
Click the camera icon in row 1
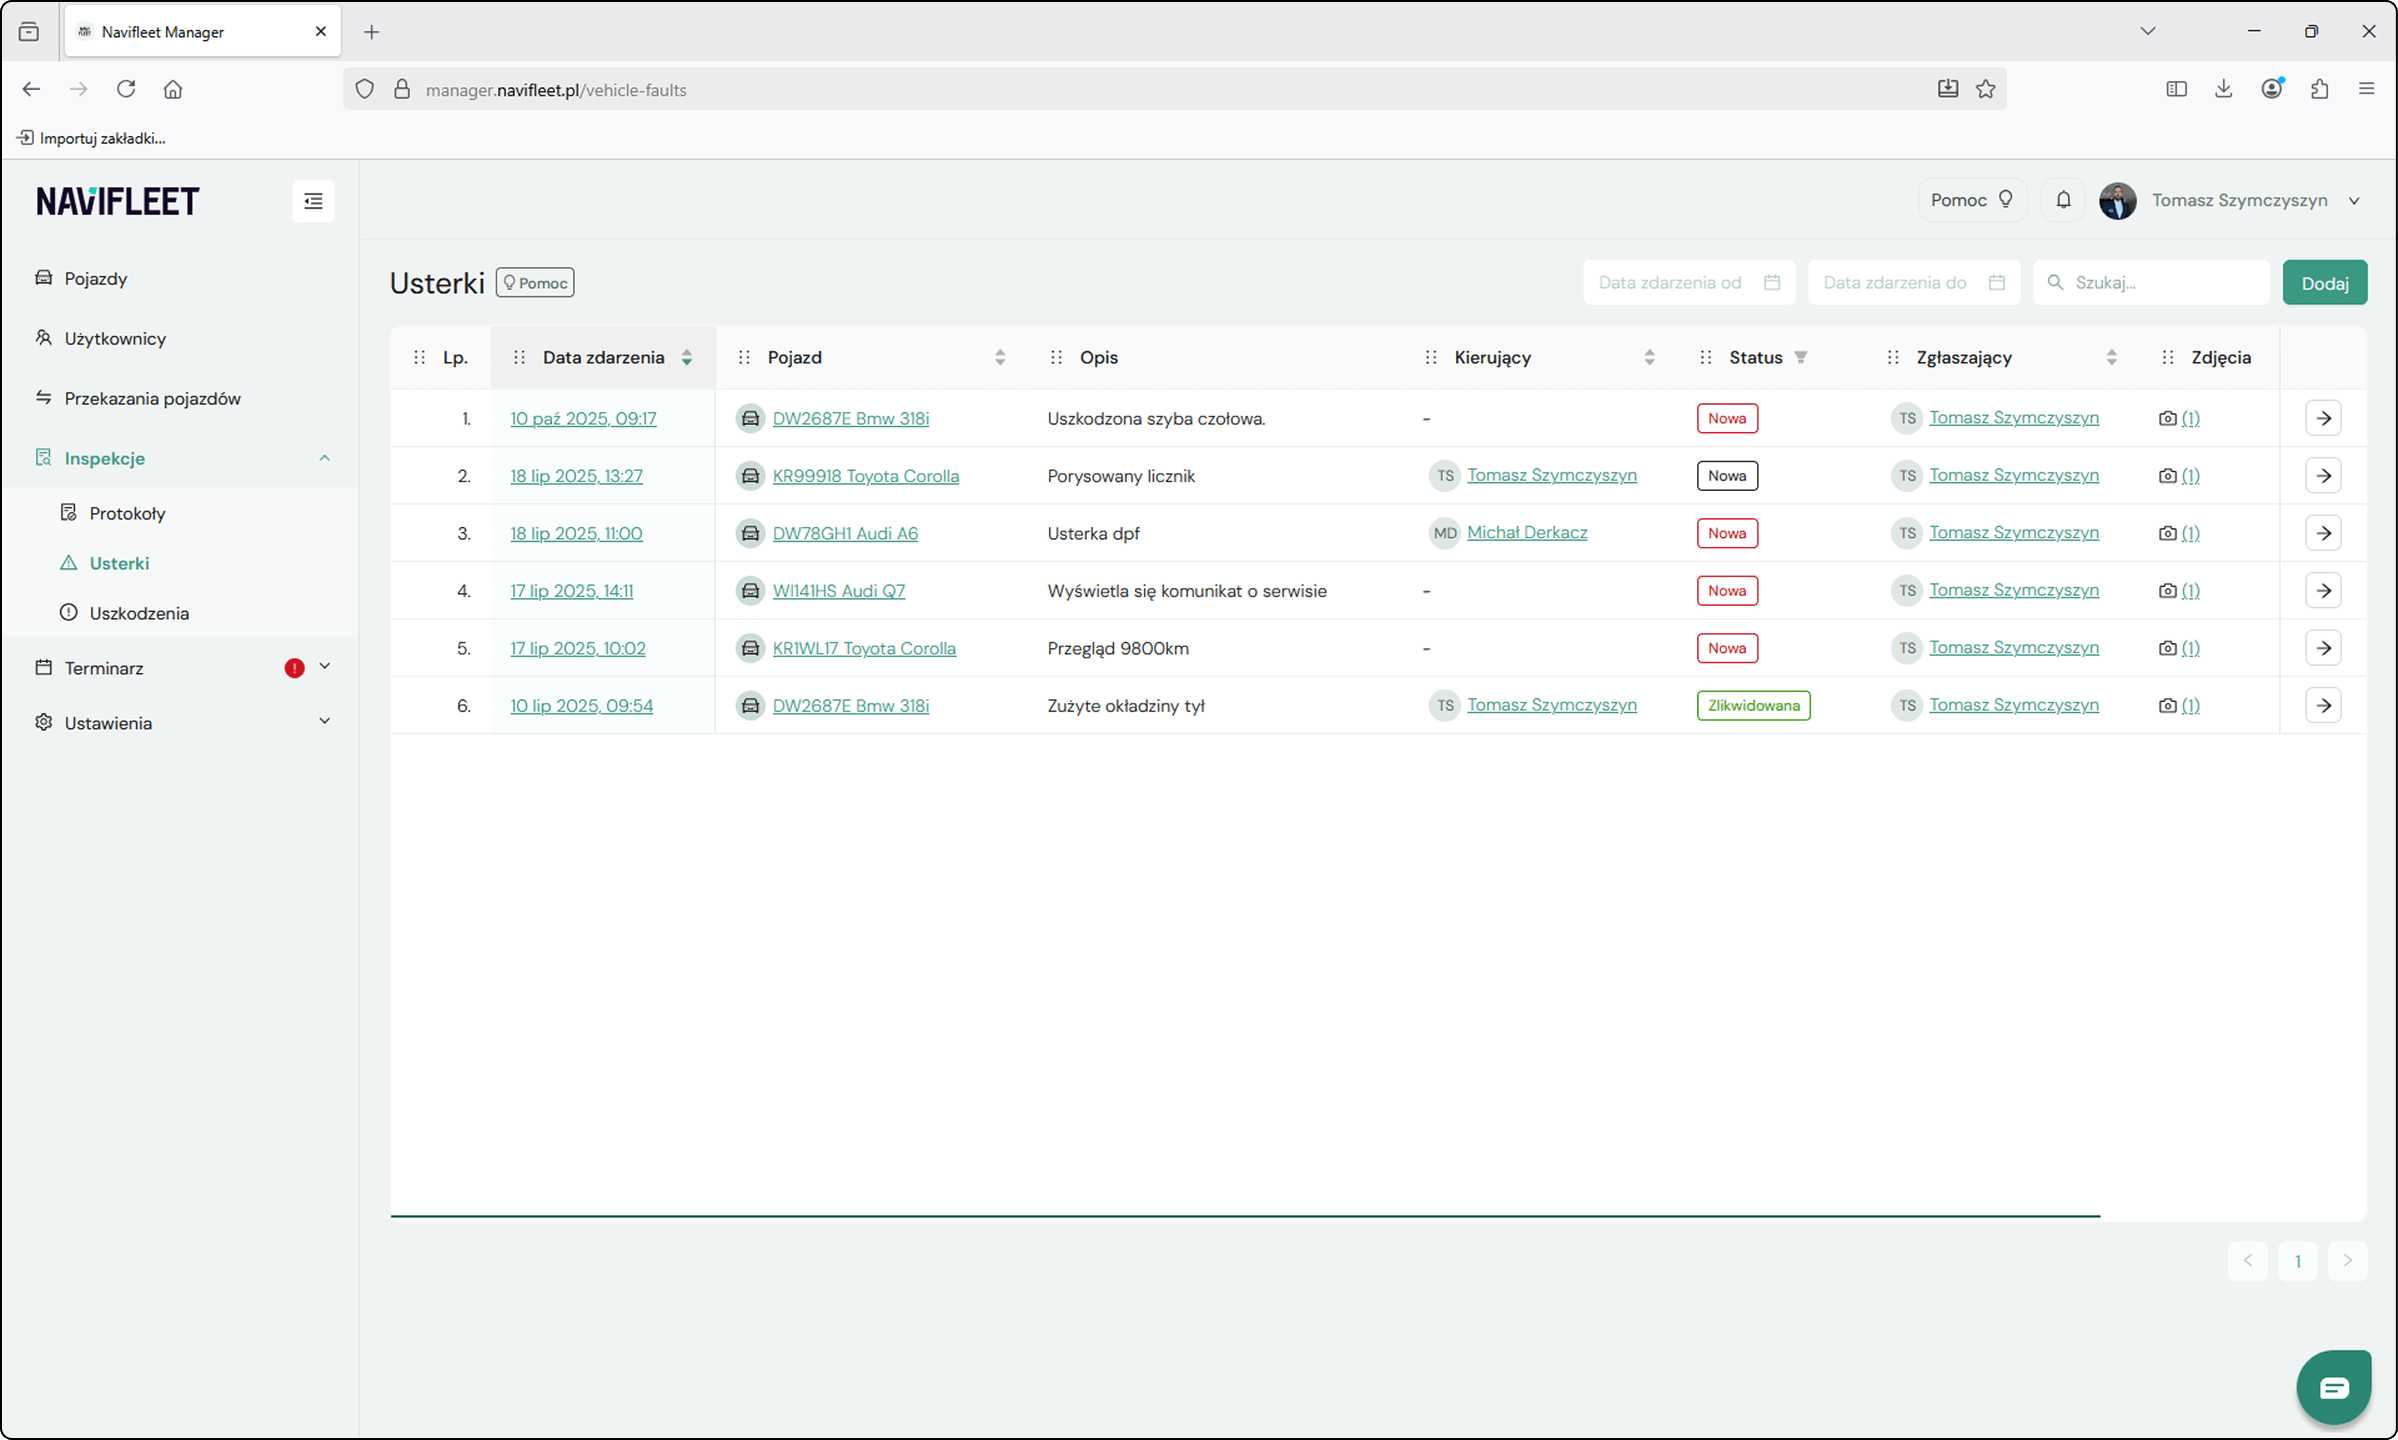click(x=2167, y=419)
